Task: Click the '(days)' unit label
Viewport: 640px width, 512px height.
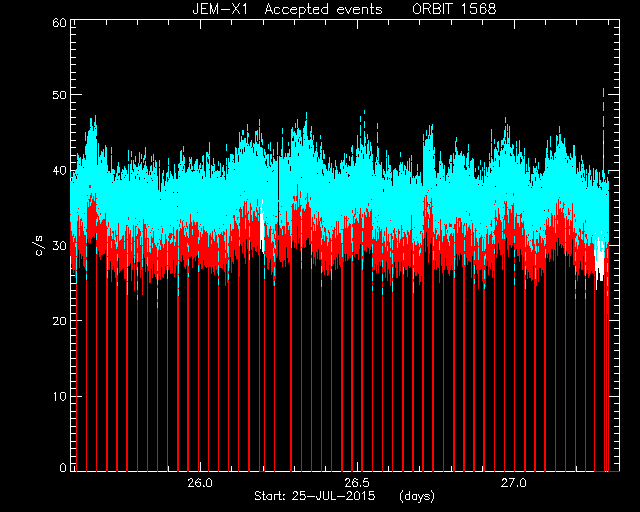Action: coord(417,496)
